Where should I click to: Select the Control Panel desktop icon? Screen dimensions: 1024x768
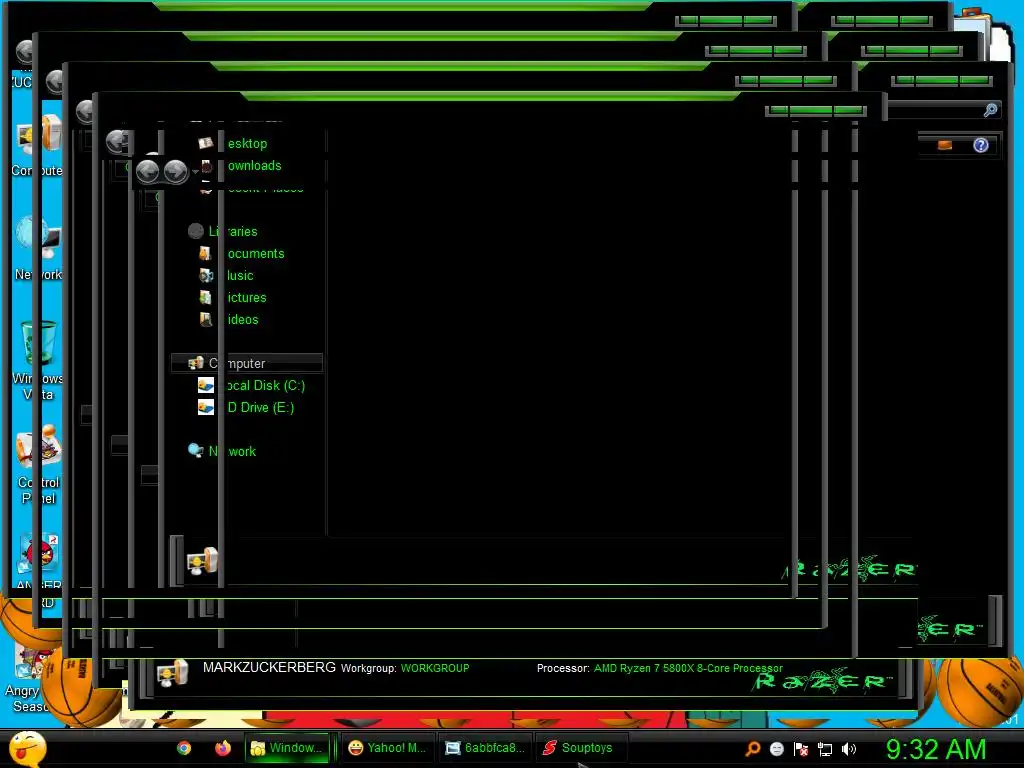39,464
